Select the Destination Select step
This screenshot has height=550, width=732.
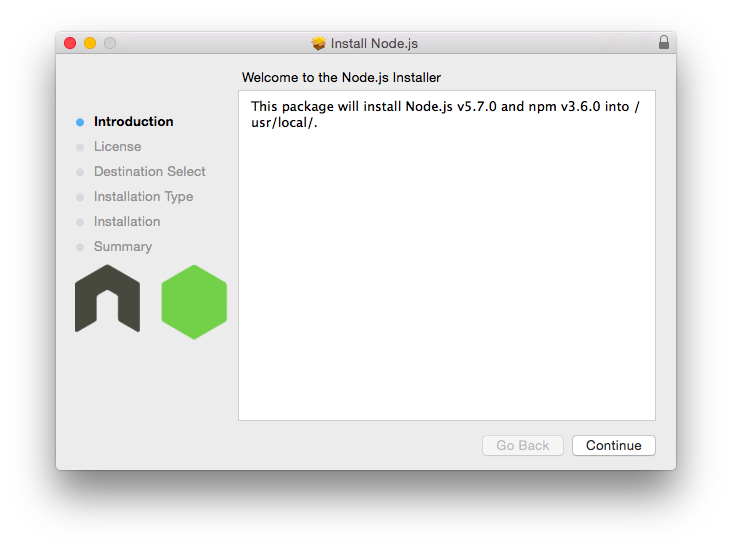[x=149, y=171]
